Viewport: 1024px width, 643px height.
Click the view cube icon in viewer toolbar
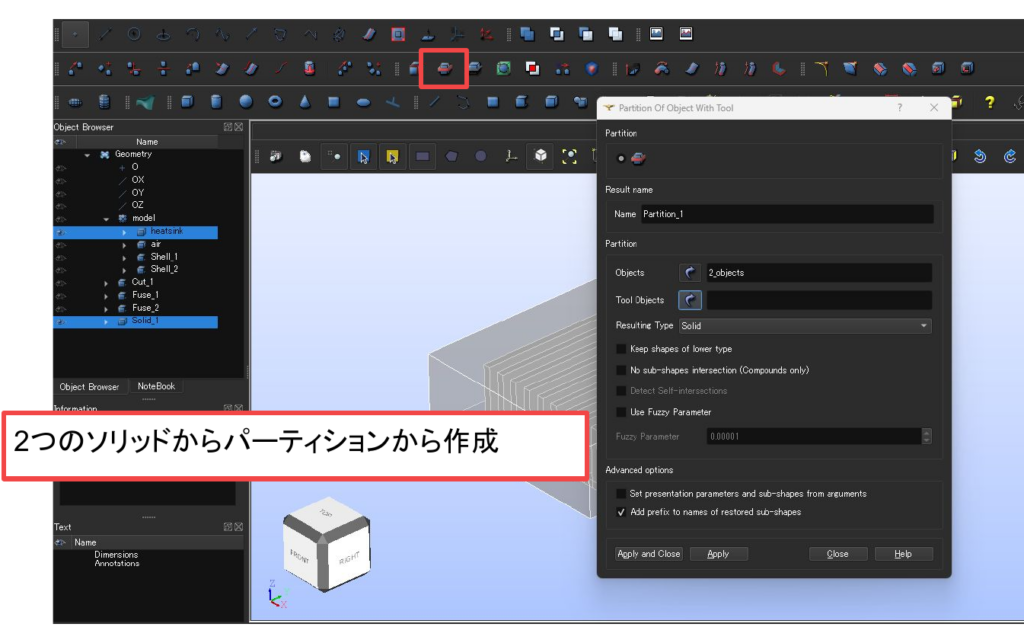tap(540, 156)
